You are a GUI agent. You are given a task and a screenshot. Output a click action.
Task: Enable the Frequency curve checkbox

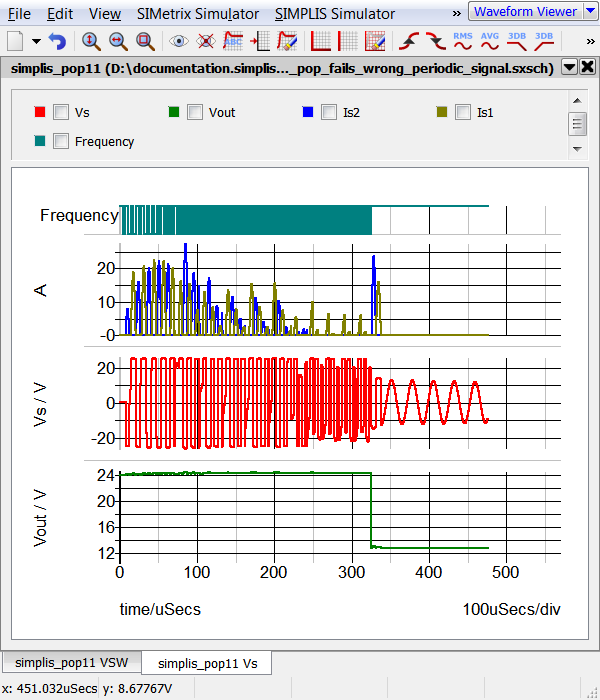tap(61, 141)
